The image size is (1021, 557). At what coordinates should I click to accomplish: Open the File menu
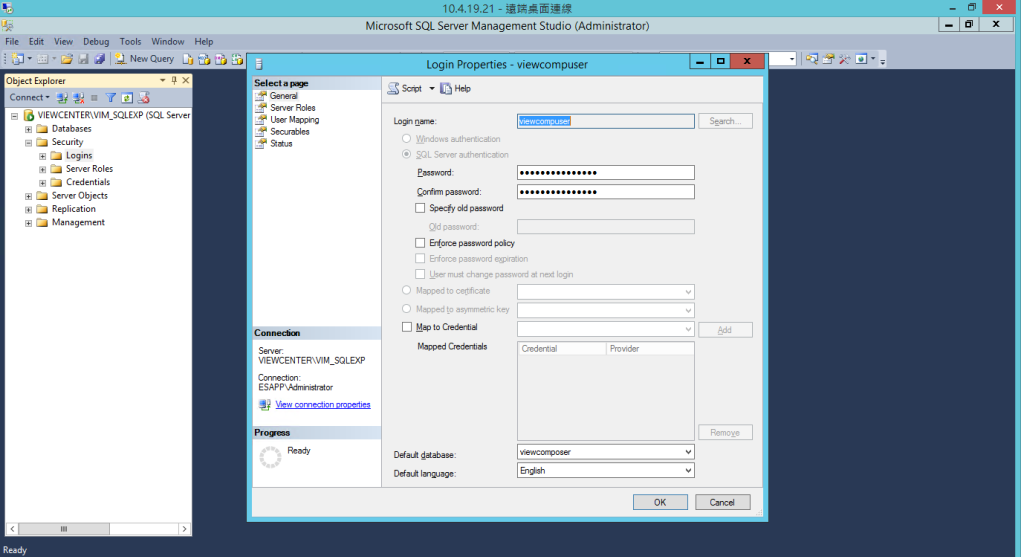(12, 42)
